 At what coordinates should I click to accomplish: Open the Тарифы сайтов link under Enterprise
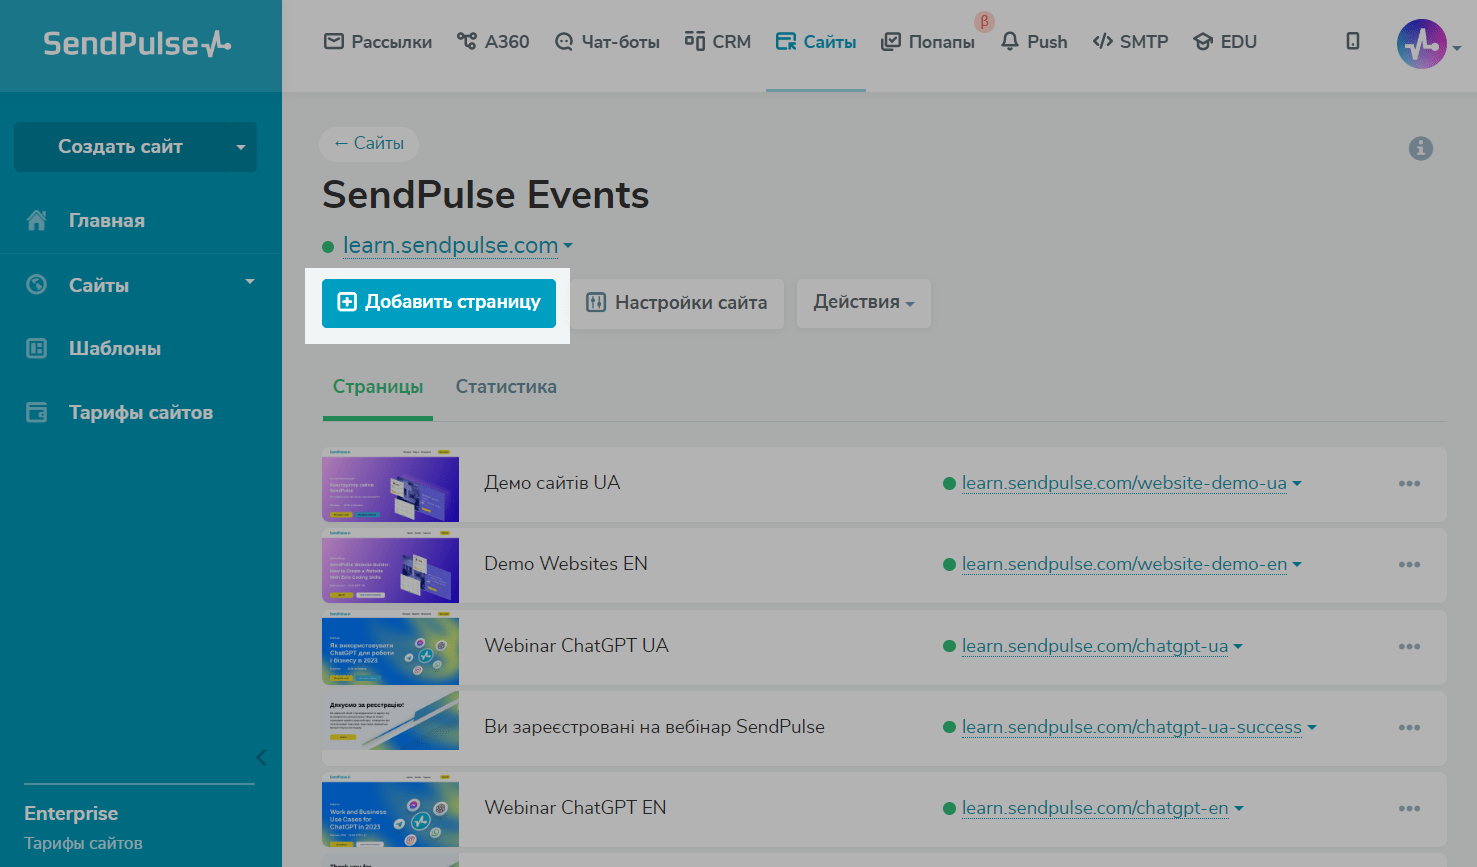(x=83, y=844)
